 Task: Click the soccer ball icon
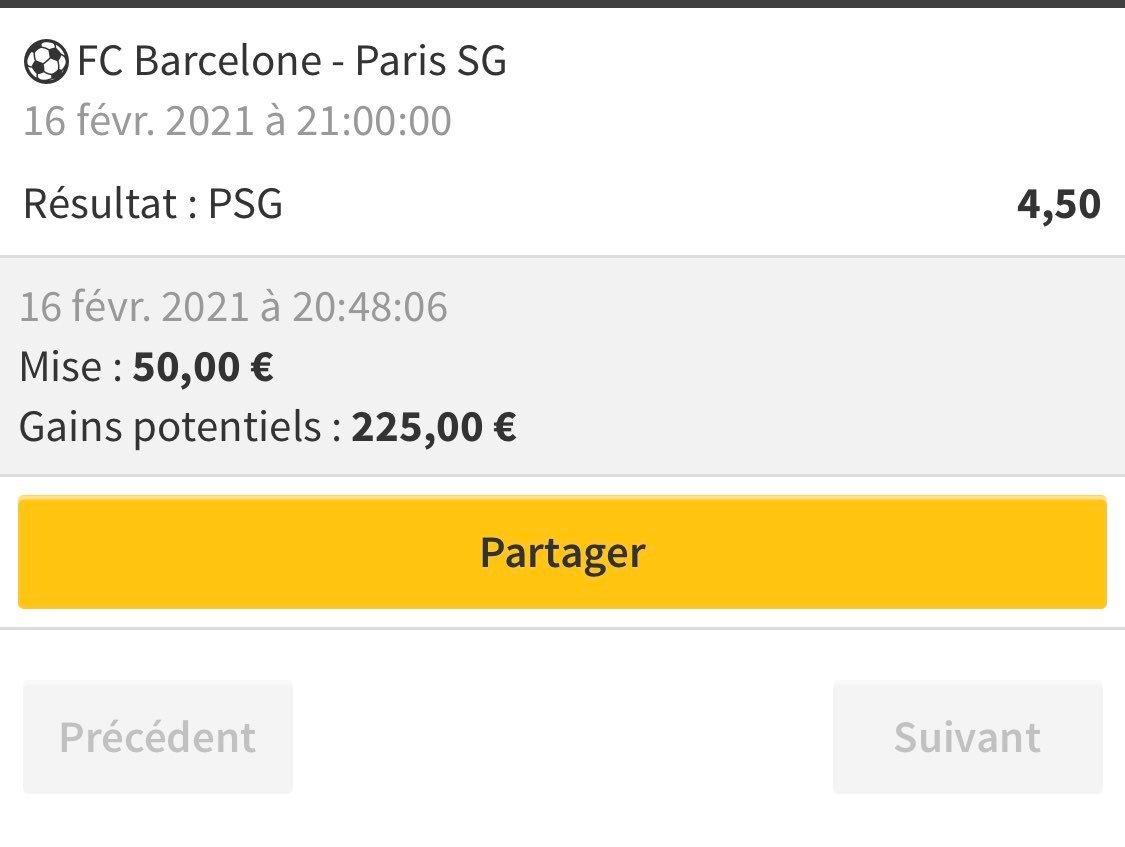pos(46,63)
